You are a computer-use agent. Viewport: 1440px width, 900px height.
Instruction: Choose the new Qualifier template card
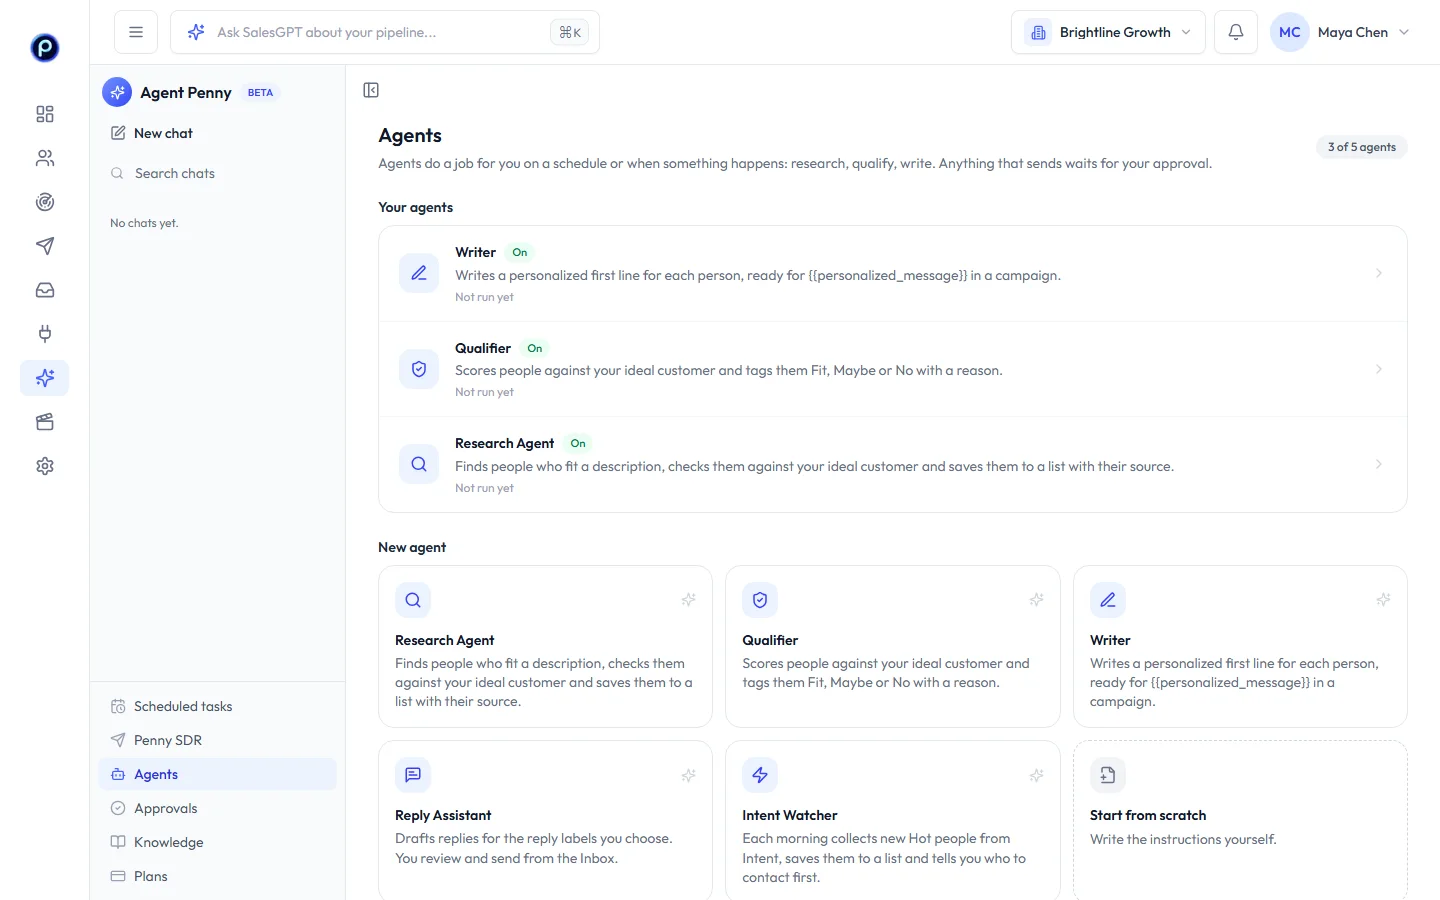892,647
